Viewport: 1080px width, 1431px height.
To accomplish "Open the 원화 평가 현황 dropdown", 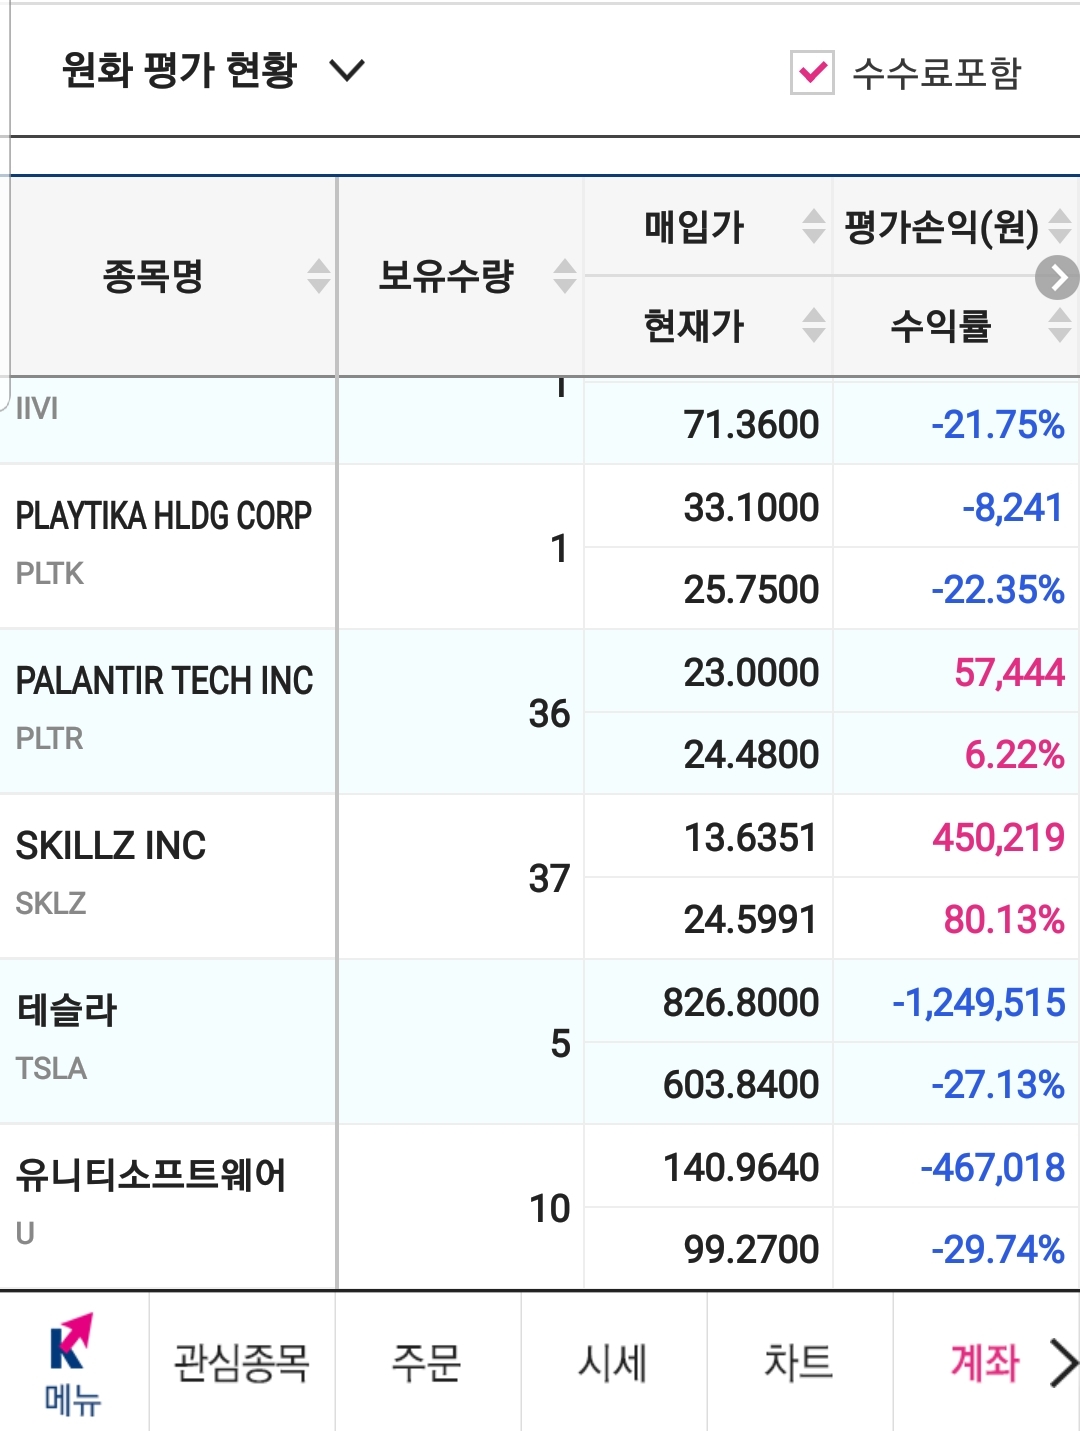I will click(x=213, y=71).
